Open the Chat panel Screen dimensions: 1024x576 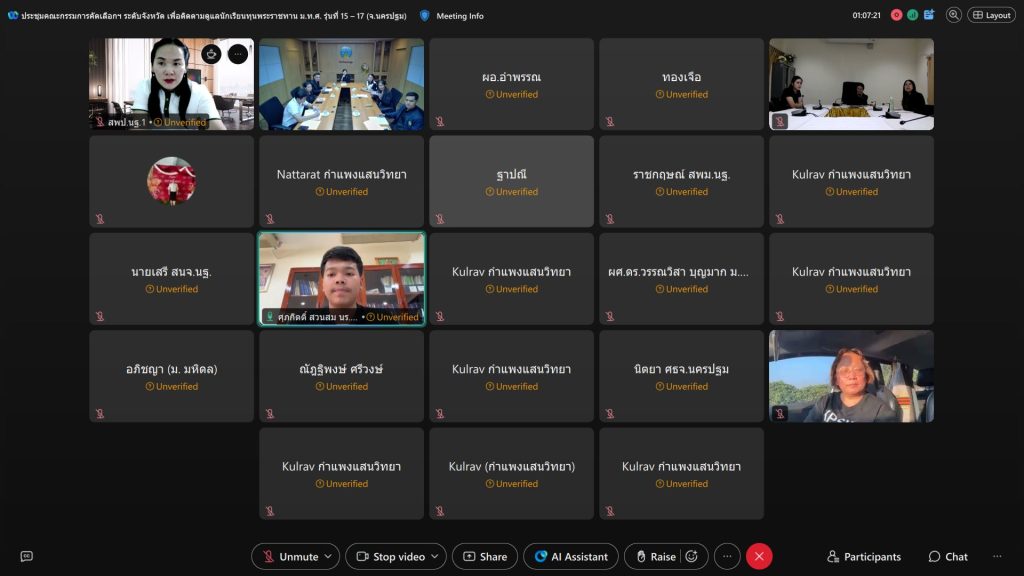(948, 557)
